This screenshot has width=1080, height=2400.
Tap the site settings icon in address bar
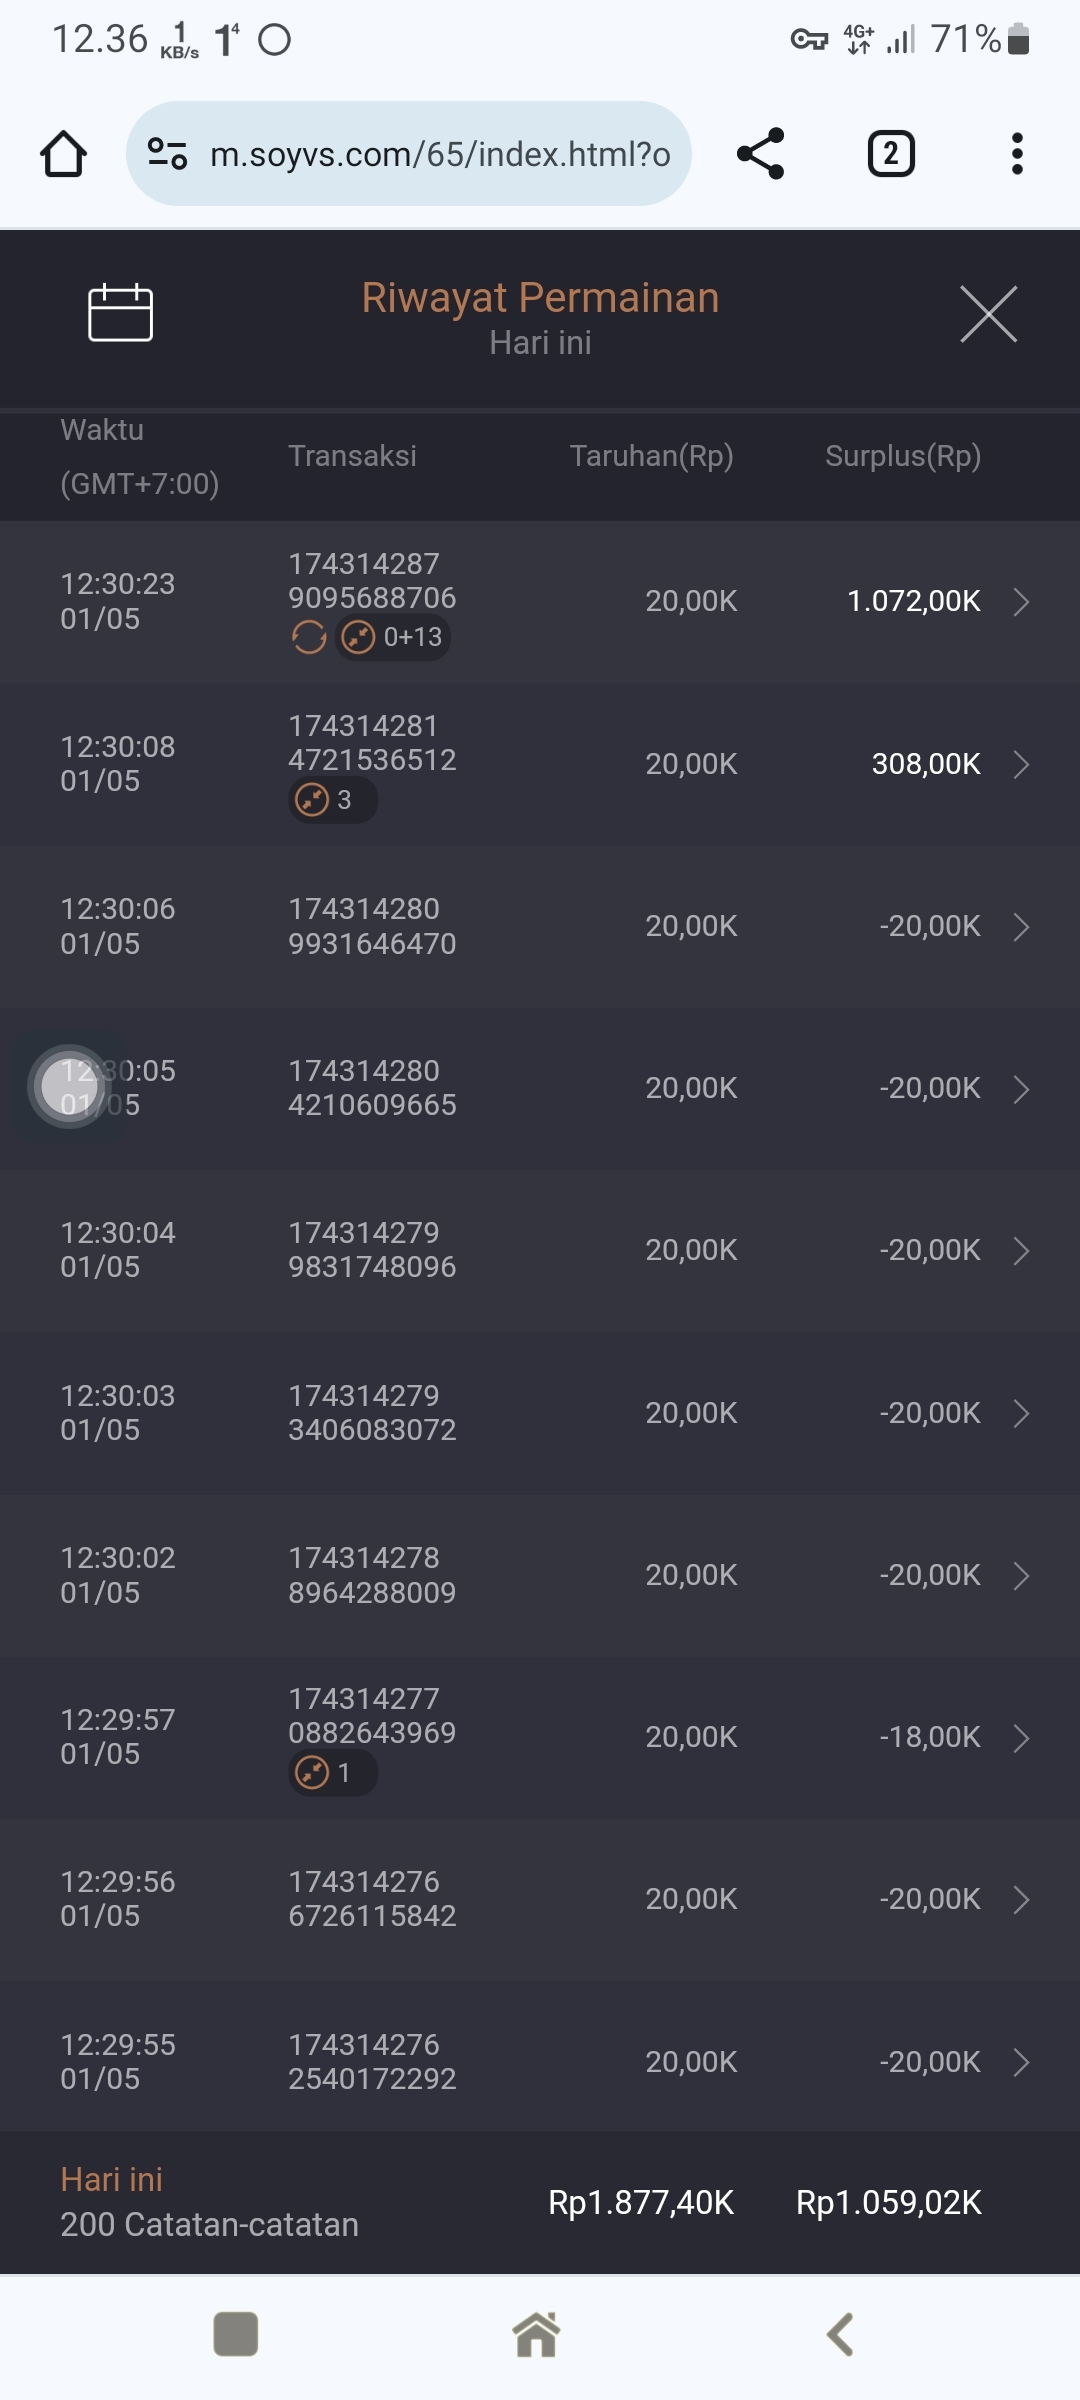pyautogui.click(x=167, y=154)
